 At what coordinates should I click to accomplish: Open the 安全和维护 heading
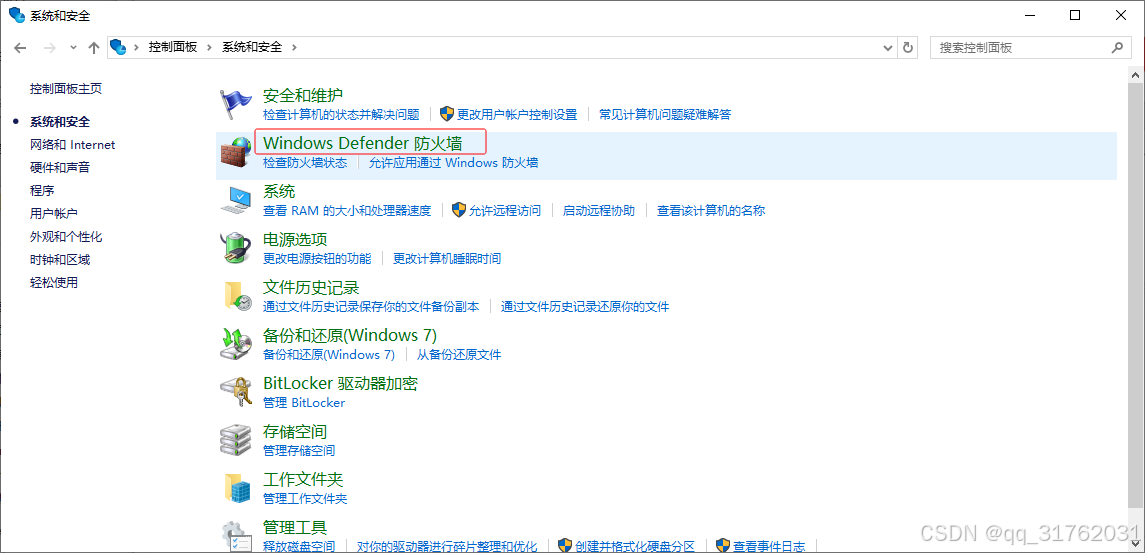coord(303,95)
